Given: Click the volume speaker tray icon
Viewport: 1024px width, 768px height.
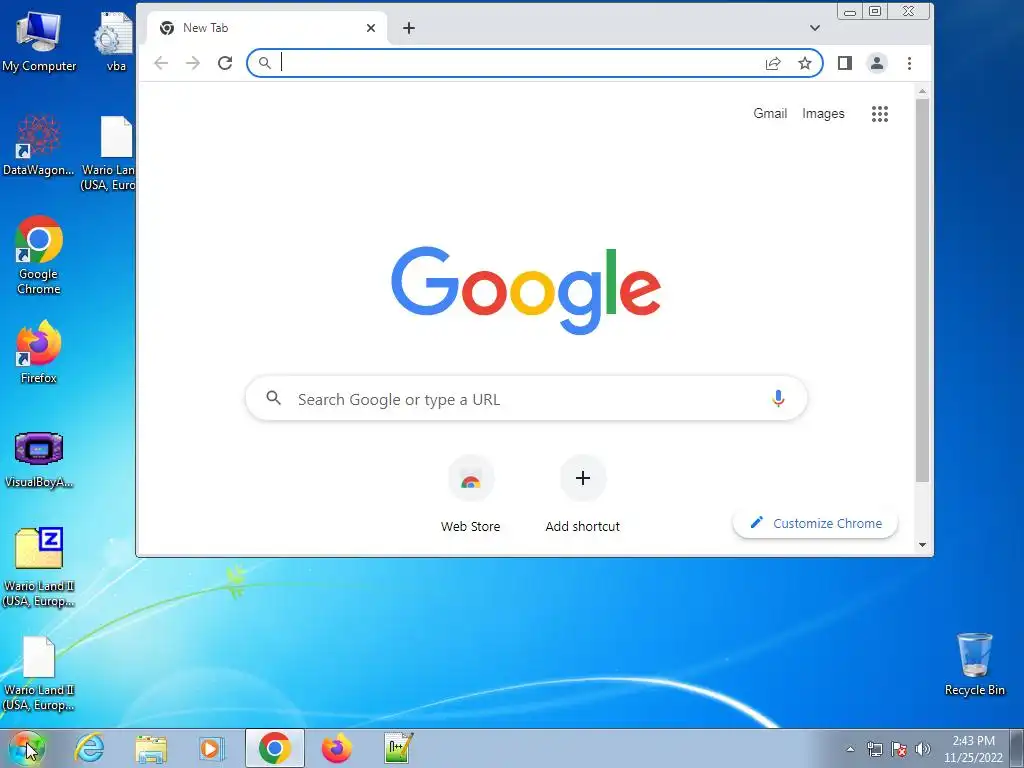Looking at the screenshot, I should pos(922,750).
